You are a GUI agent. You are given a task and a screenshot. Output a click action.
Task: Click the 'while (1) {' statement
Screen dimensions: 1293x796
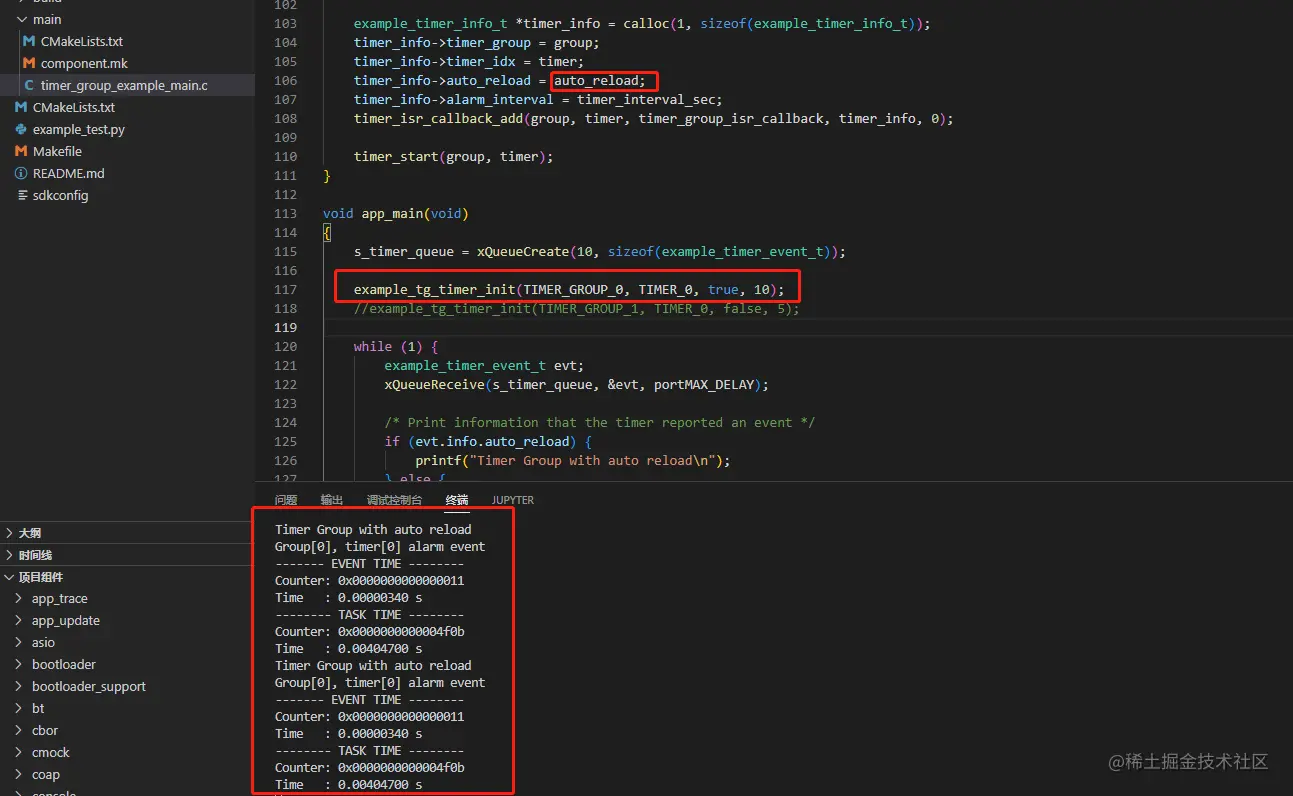point(396,347)
